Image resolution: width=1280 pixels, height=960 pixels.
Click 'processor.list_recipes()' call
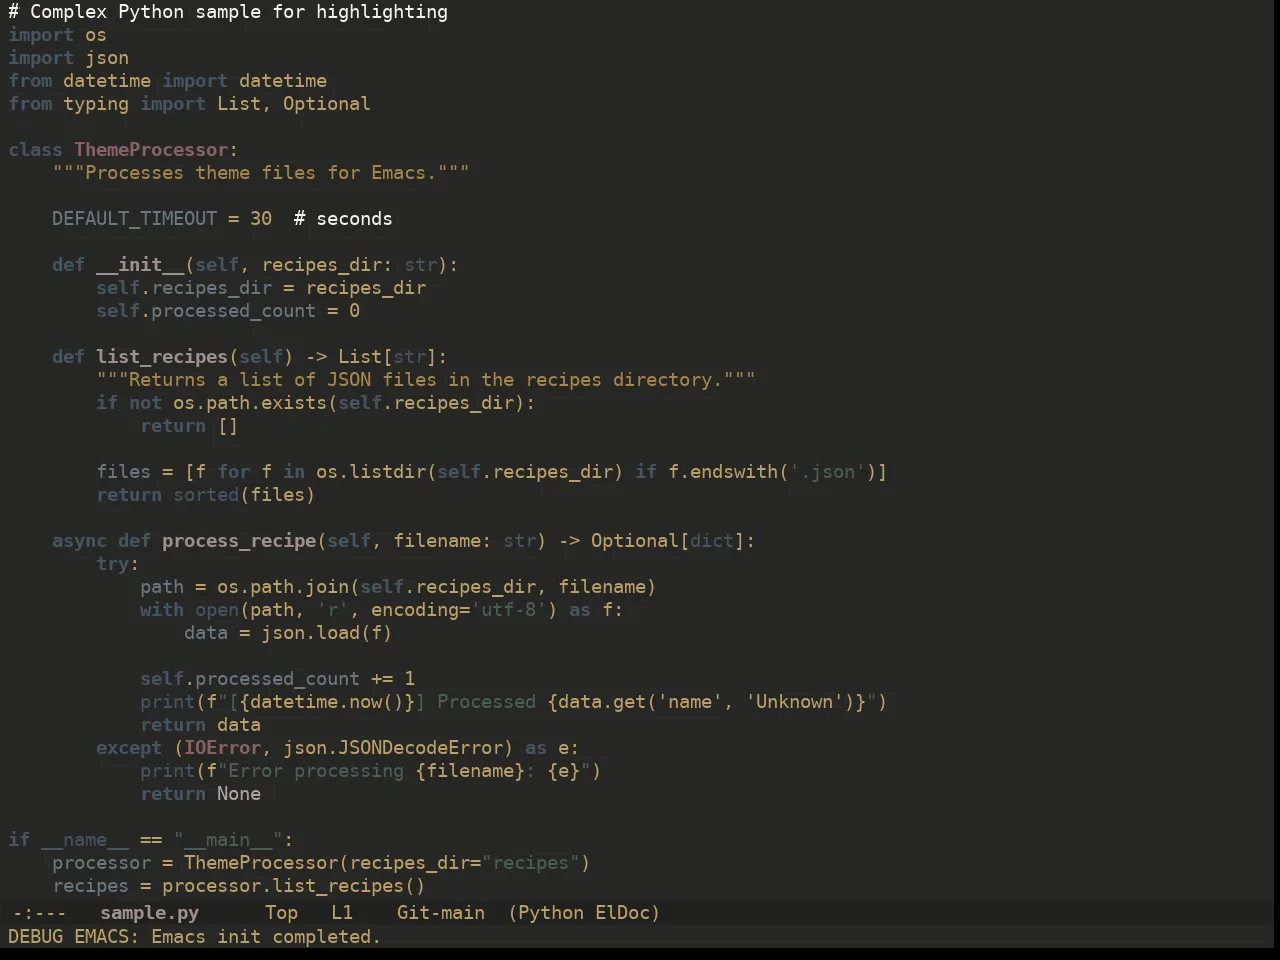coord(294,886)
